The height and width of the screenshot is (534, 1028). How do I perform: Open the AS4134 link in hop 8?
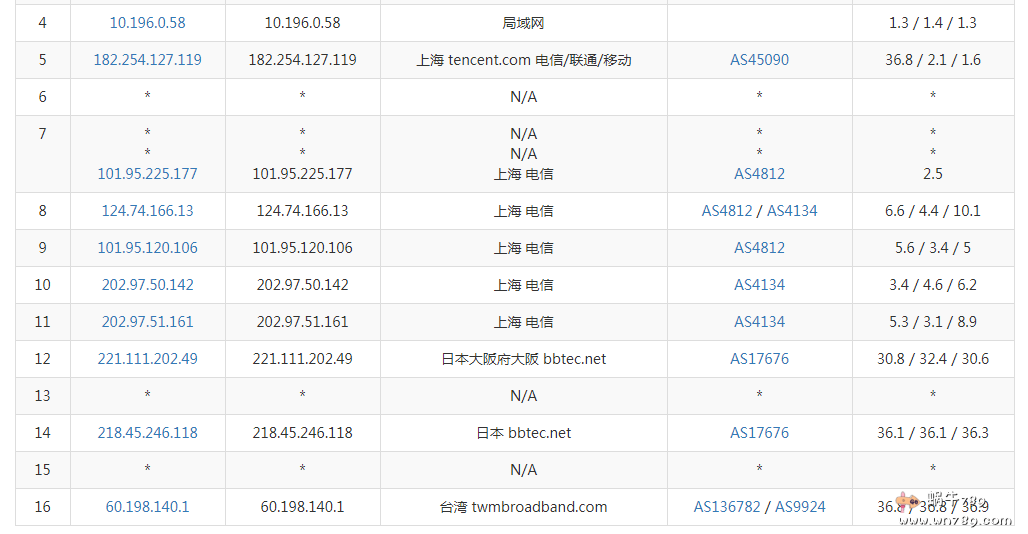[792, 210]
